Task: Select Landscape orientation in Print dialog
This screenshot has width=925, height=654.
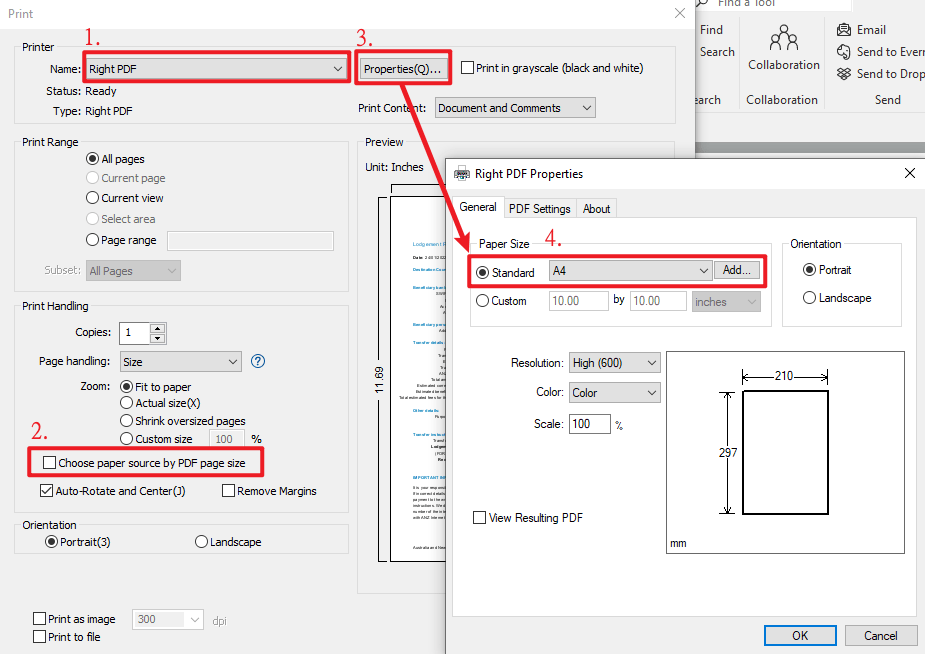Action: pos(201,541)
